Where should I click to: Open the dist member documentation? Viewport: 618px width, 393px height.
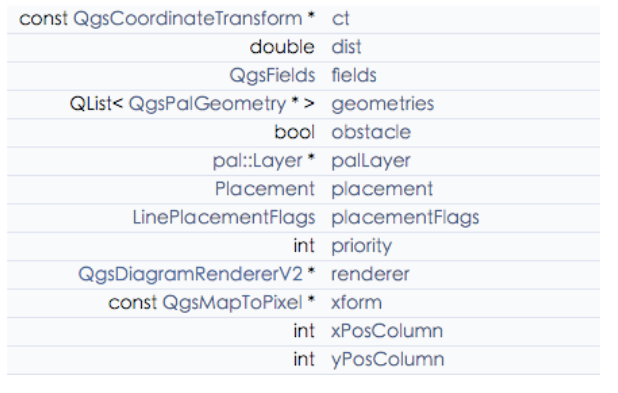[346, 47]
